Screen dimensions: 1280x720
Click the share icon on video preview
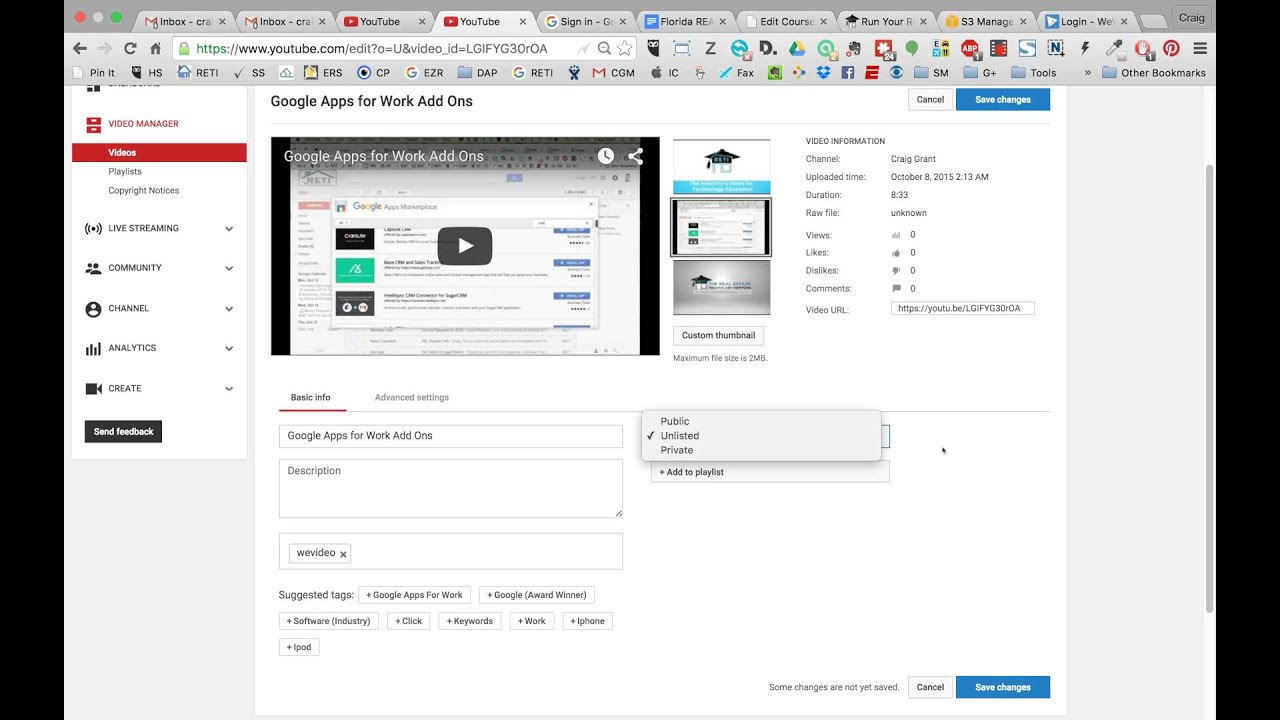click(x=636, y=156)
